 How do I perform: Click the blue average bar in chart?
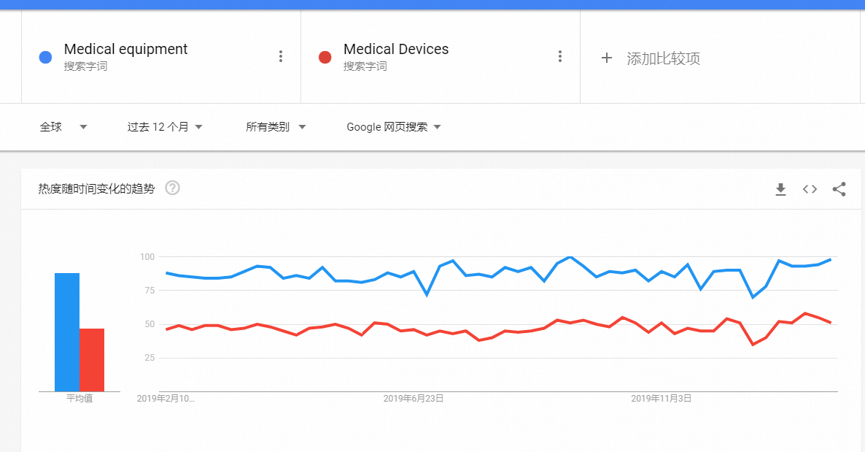tap(67, 332)
